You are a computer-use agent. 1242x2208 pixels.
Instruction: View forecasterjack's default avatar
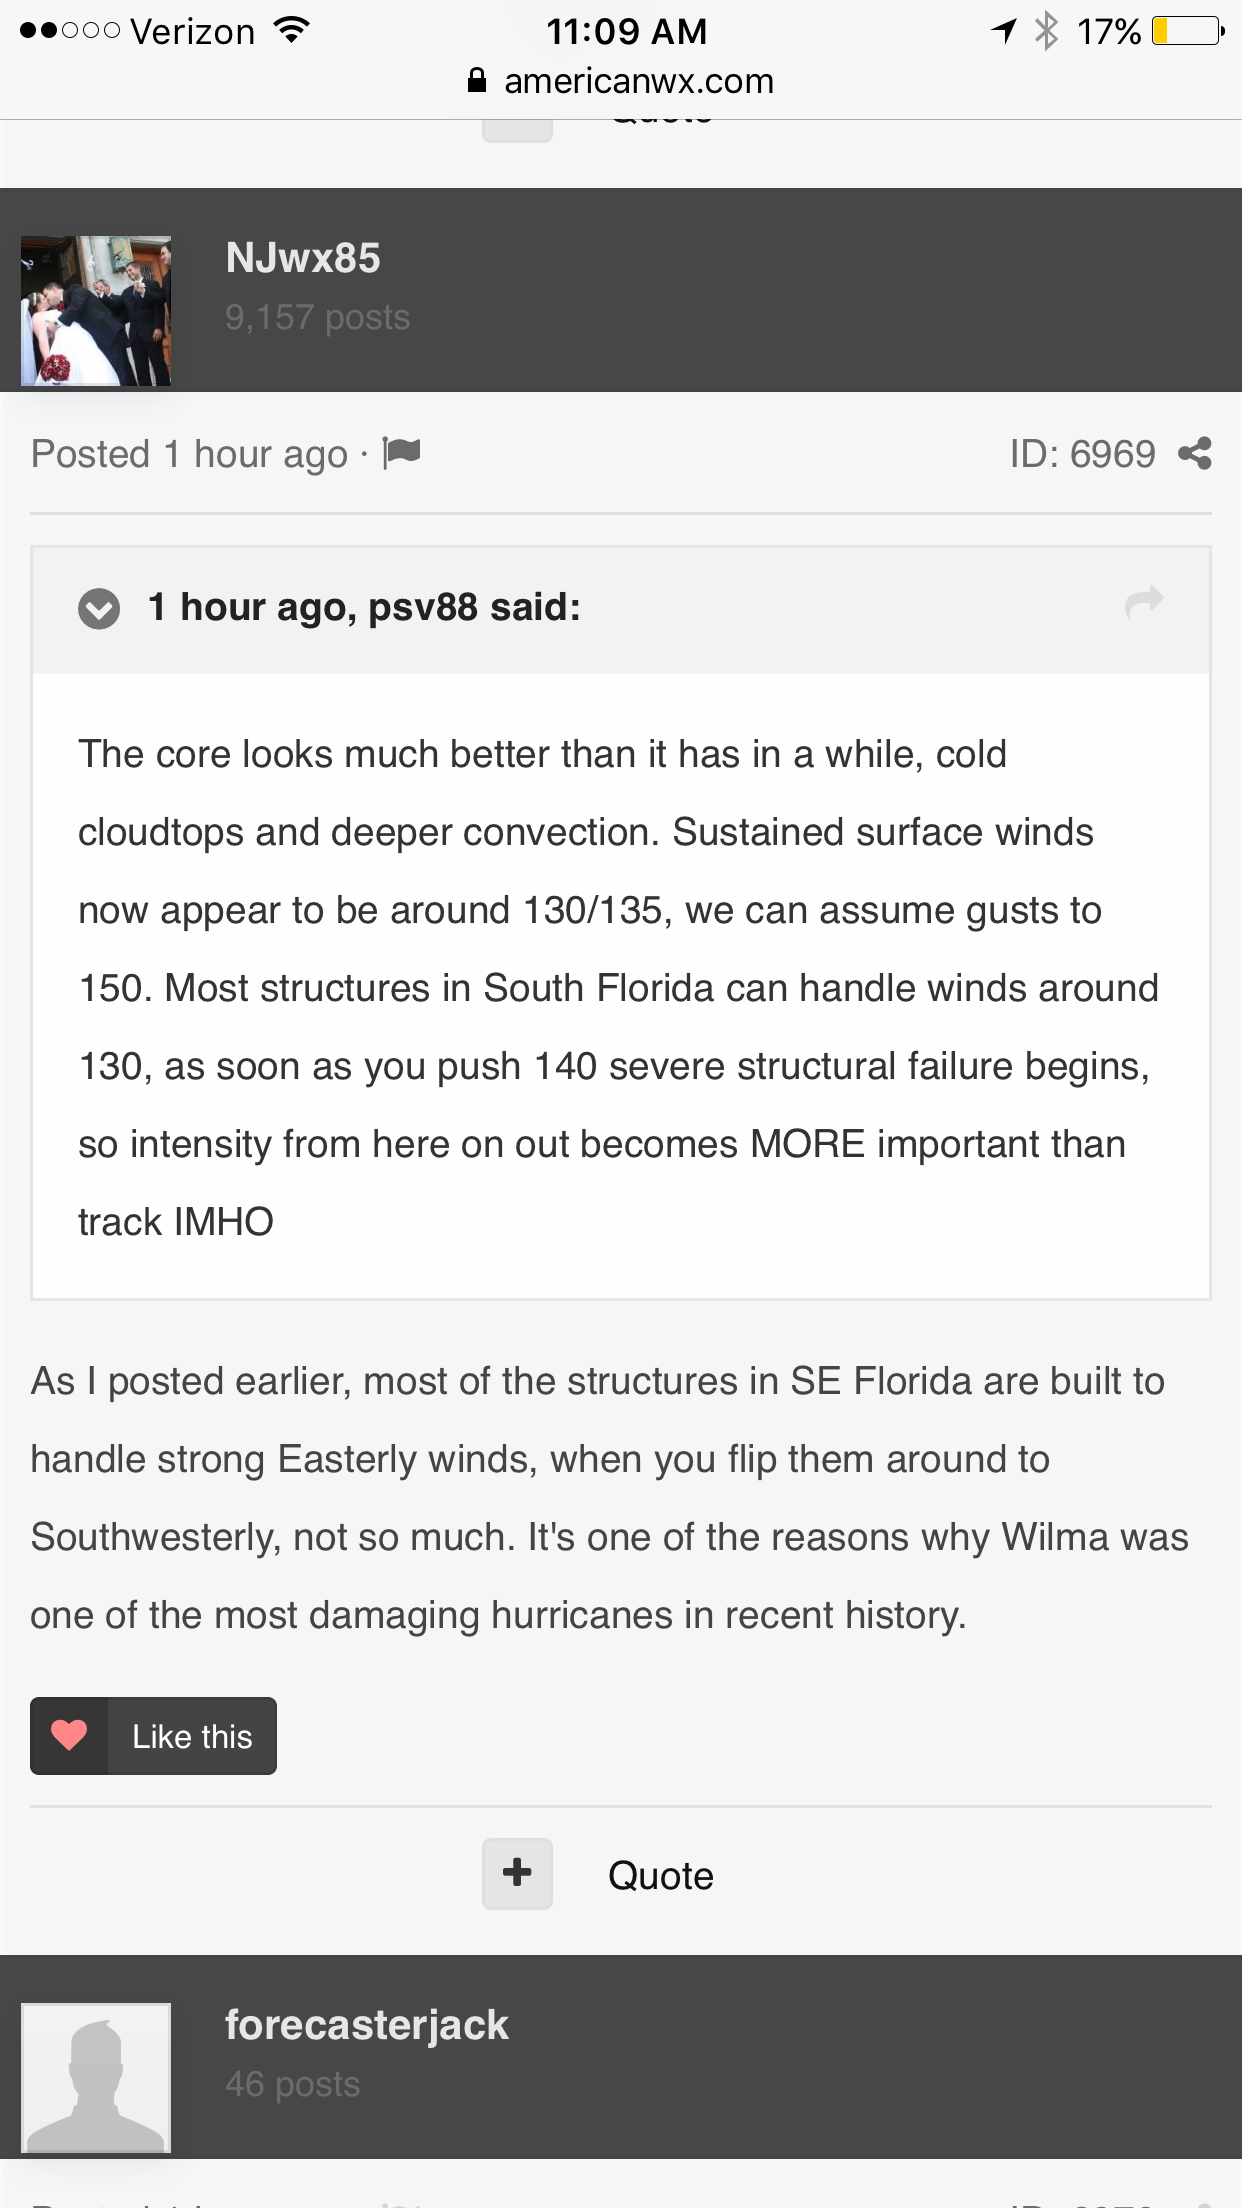pyautogui.click(x=96, y=2077)
